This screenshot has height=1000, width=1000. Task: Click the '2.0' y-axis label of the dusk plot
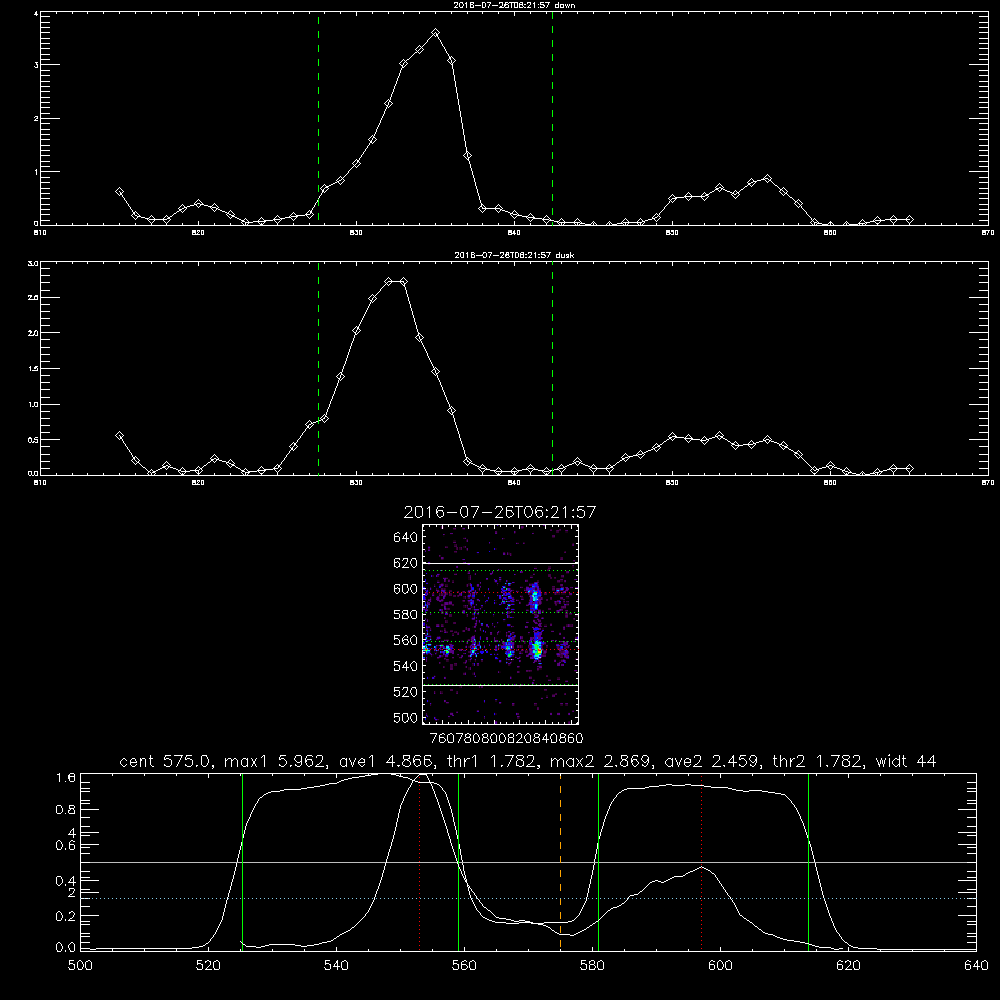pos(33,333)
